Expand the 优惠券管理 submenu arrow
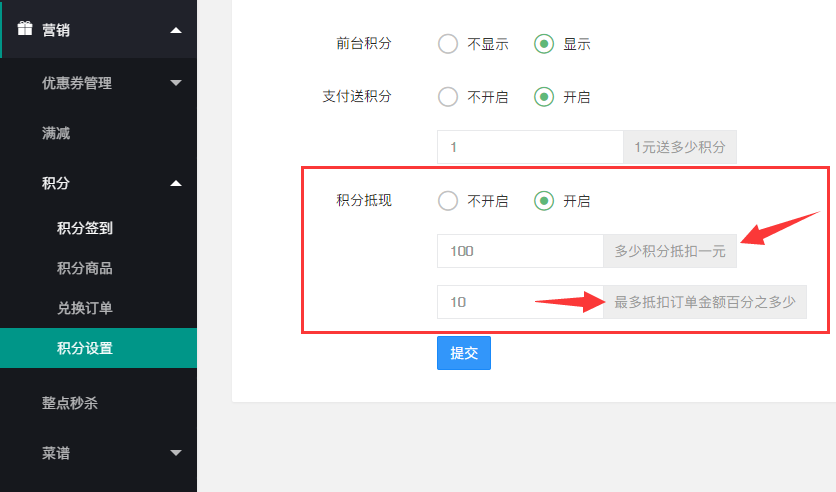Viewport: 836px width, 492px height. point(176,83)
